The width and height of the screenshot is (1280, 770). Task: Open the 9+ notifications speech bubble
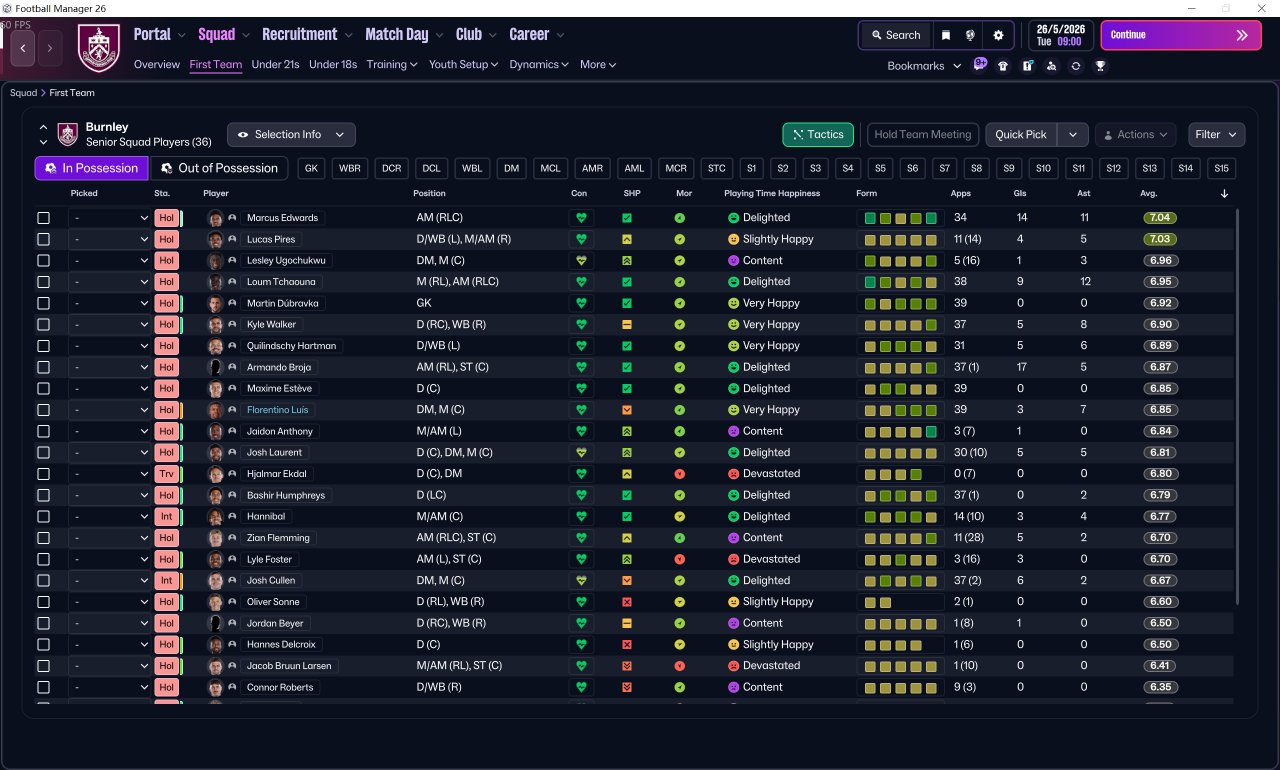pyautogui.click(x=980, y=65)
